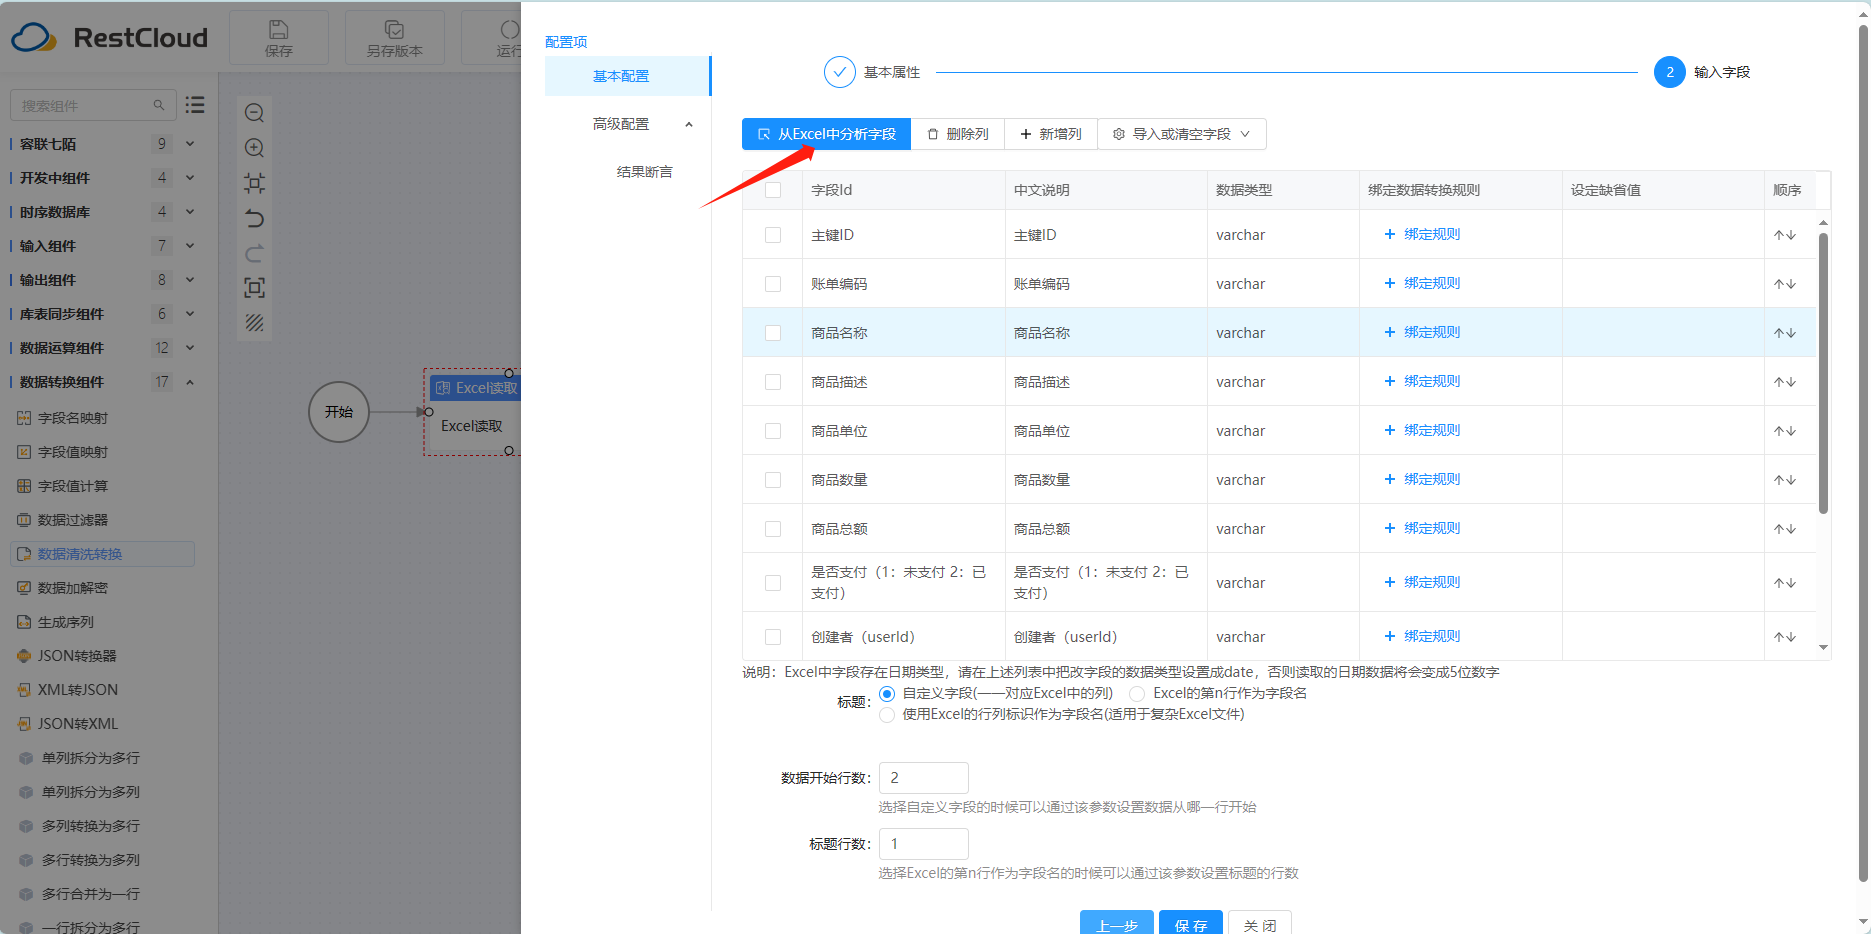The image size is (1871, 934).
Task: Click 从Excel中分析字段 button
Action: (x=826, y=134)
